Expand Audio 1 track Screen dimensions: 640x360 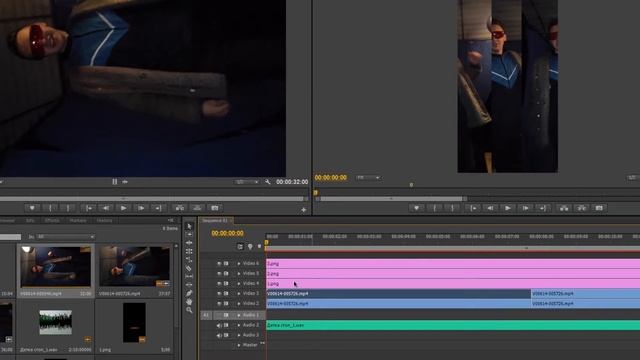point(239,315)
